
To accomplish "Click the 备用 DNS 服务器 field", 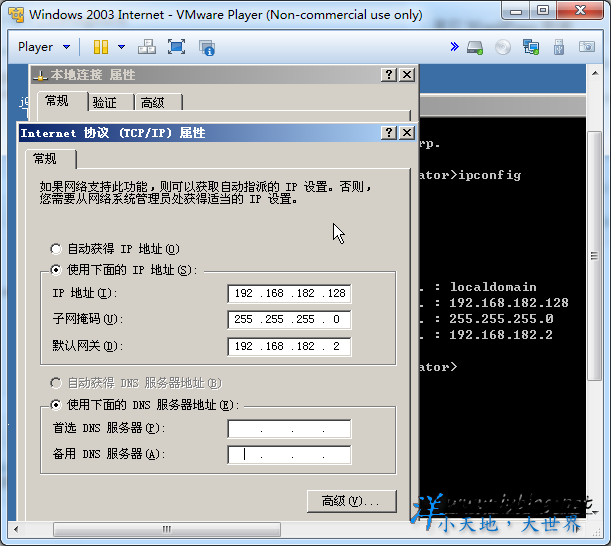I will (289, 455).
